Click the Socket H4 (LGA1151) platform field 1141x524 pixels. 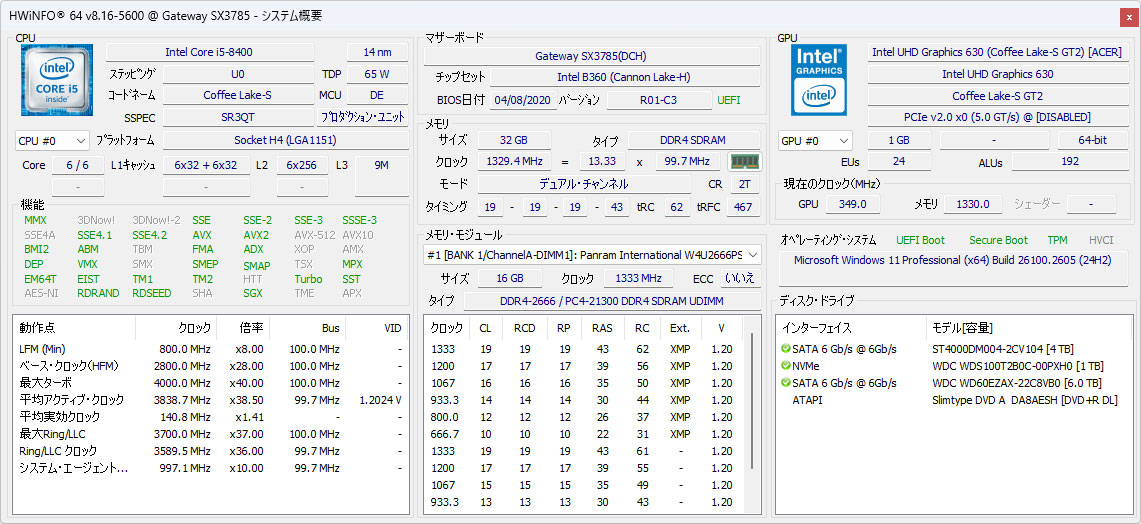pos(285,140)
